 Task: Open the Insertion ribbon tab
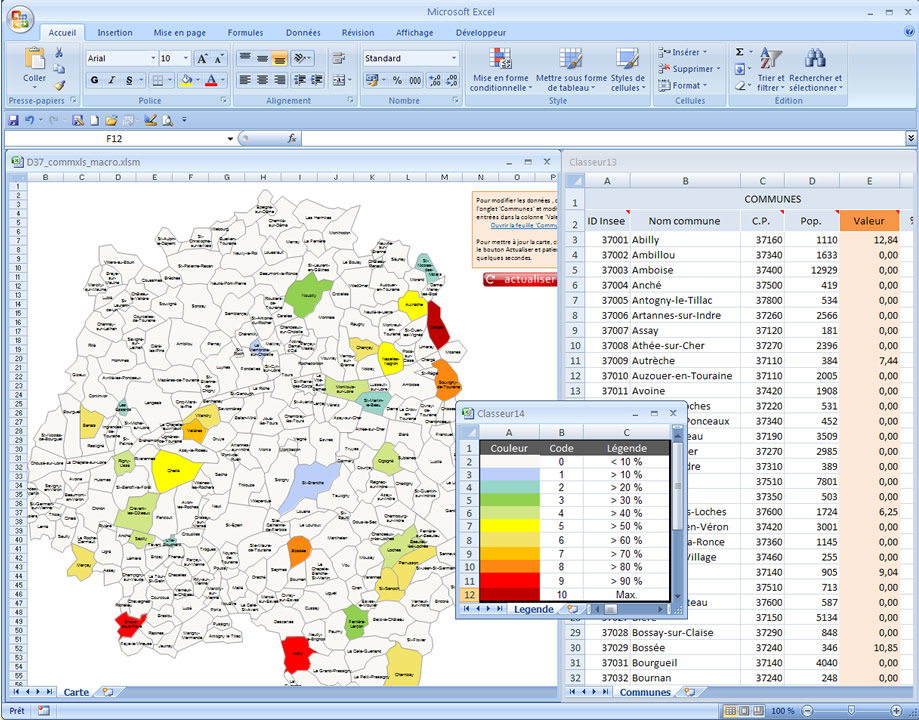pos(115,33)
